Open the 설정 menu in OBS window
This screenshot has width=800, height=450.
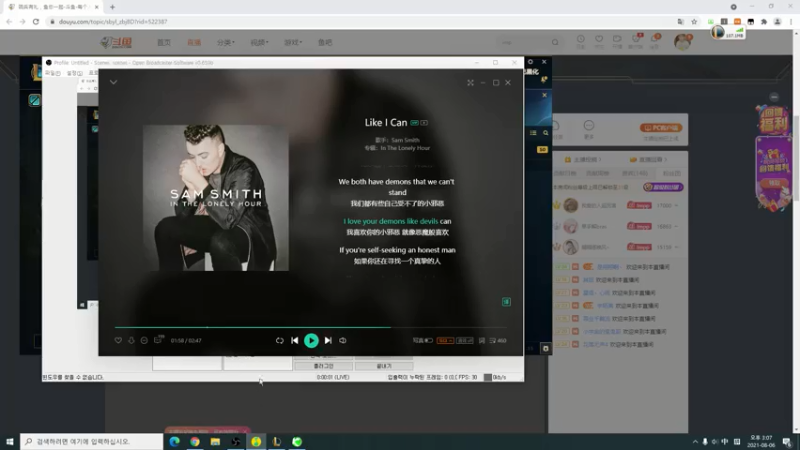point(74,73)
